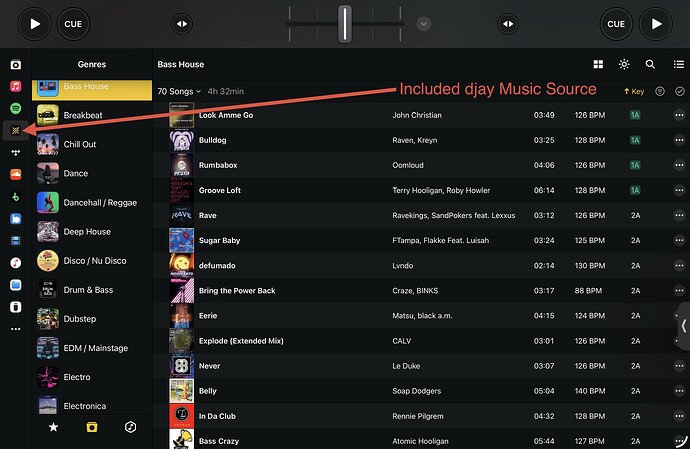This screenshot has height=449, width=690.
Task: Select the Dancehall / Reggae genre
Action: [x=92, y=202]
